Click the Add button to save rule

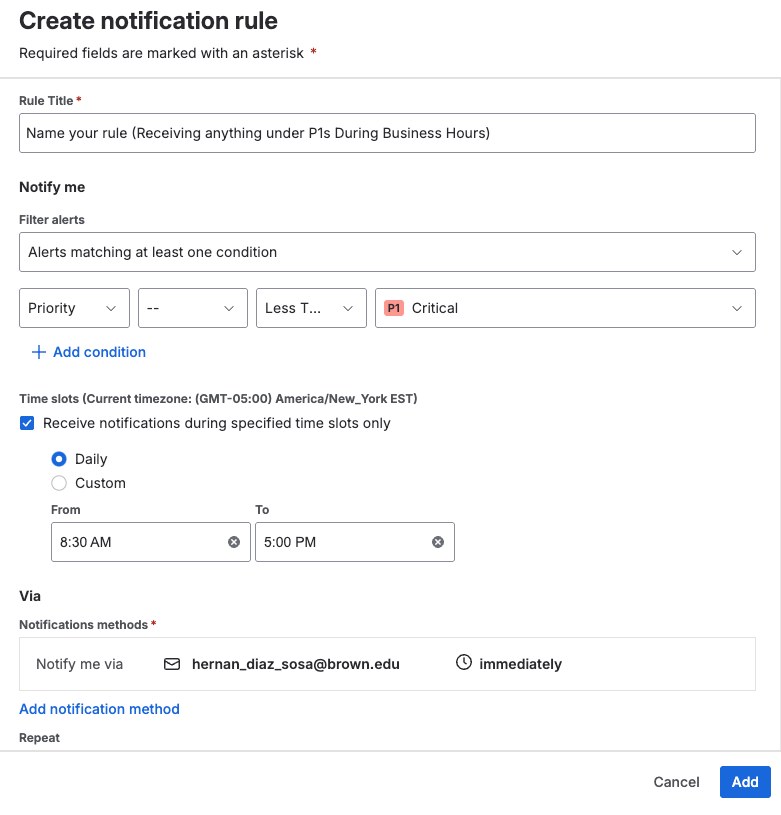(x=745, y=782)
